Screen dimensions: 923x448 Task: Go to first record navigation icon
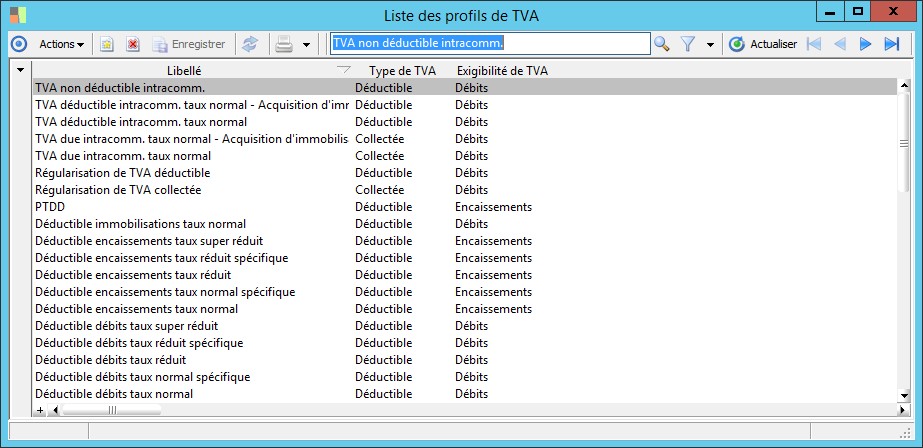click(814, 44)
